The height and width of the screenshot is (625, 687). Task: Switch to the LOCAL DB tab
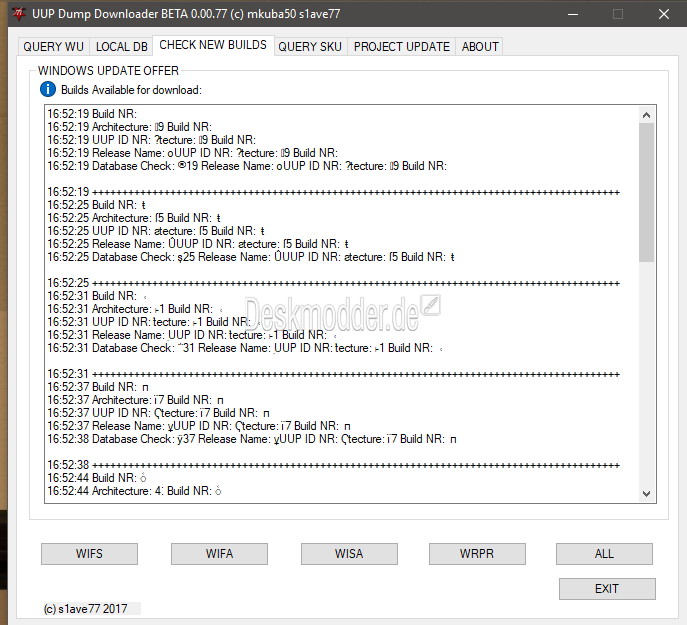tap(121, 46)
